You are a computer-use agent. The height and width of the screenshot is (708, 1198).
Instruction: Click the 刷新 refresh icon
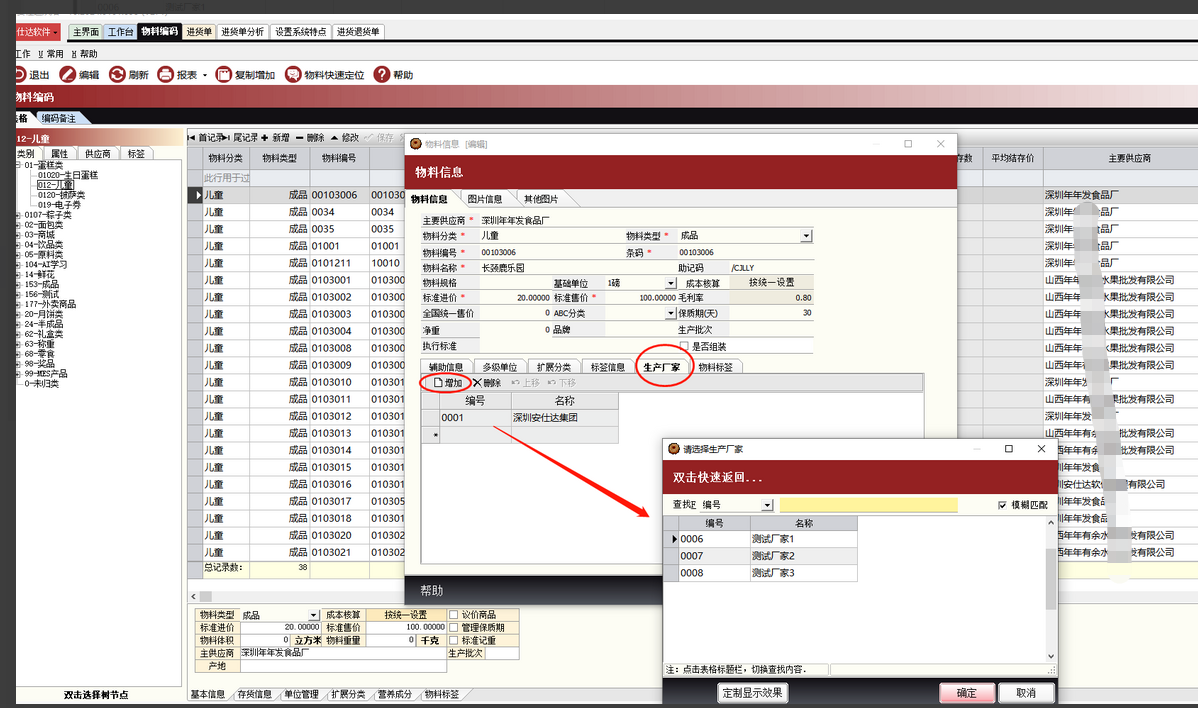click(117, 74)
